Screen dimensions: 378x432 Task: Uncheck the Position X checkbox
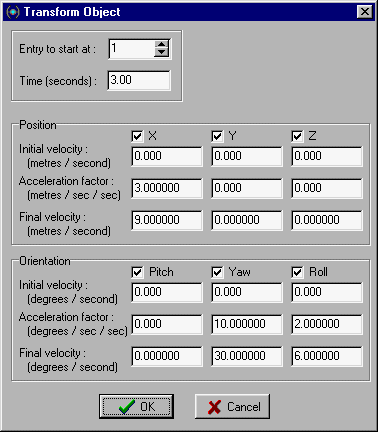[137, 136]
